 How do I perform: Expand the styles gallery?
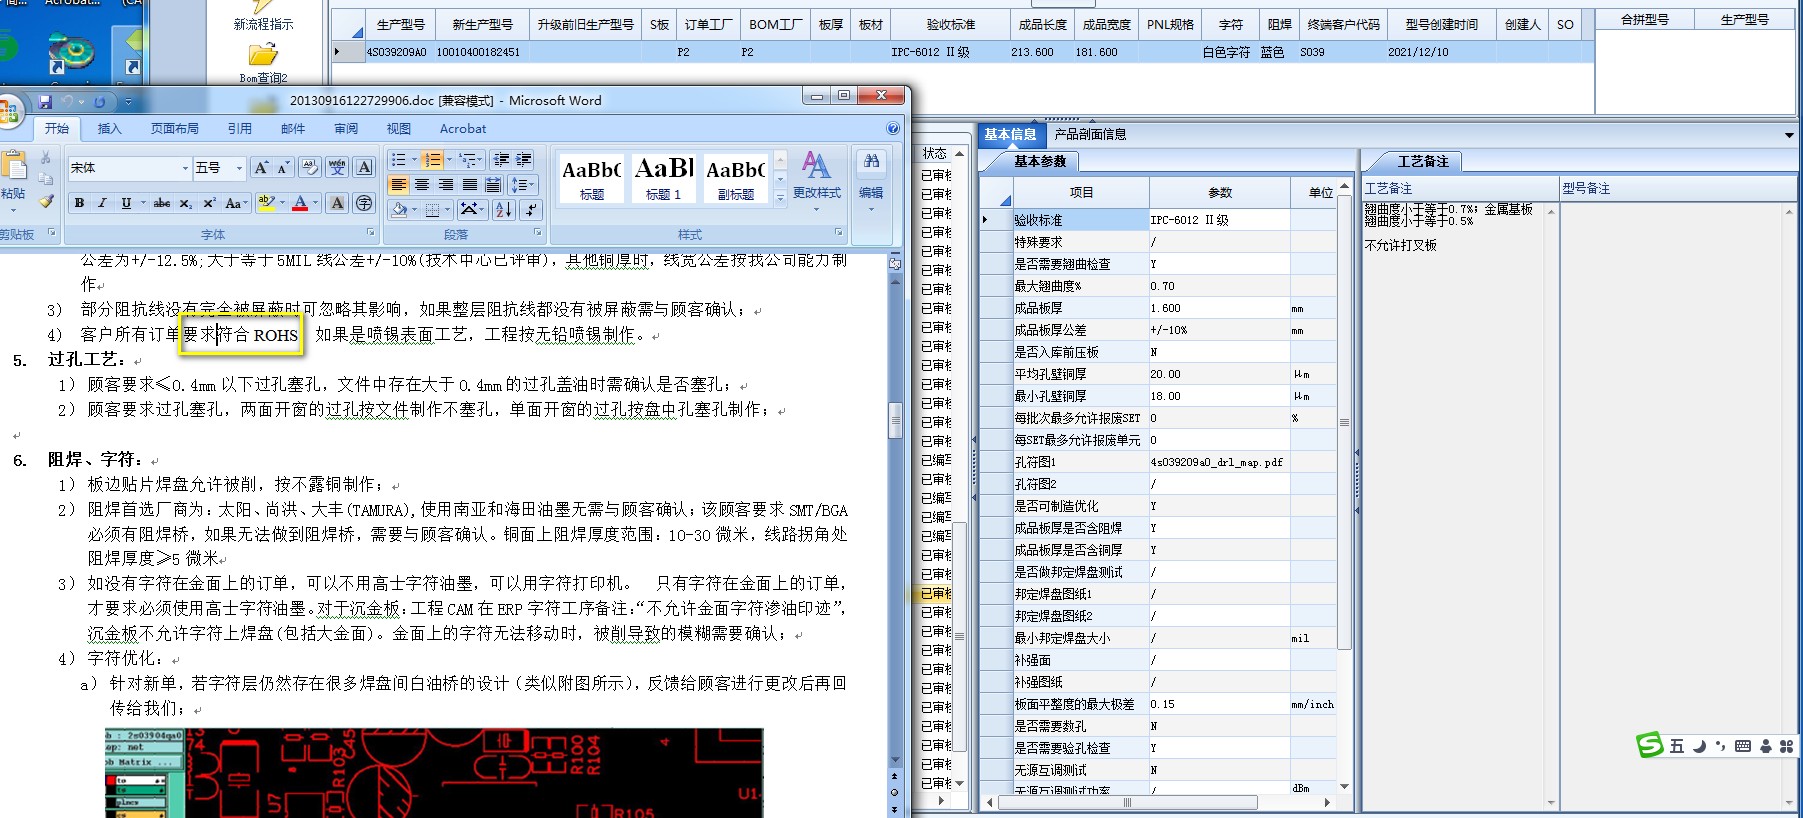click(780, 198)
